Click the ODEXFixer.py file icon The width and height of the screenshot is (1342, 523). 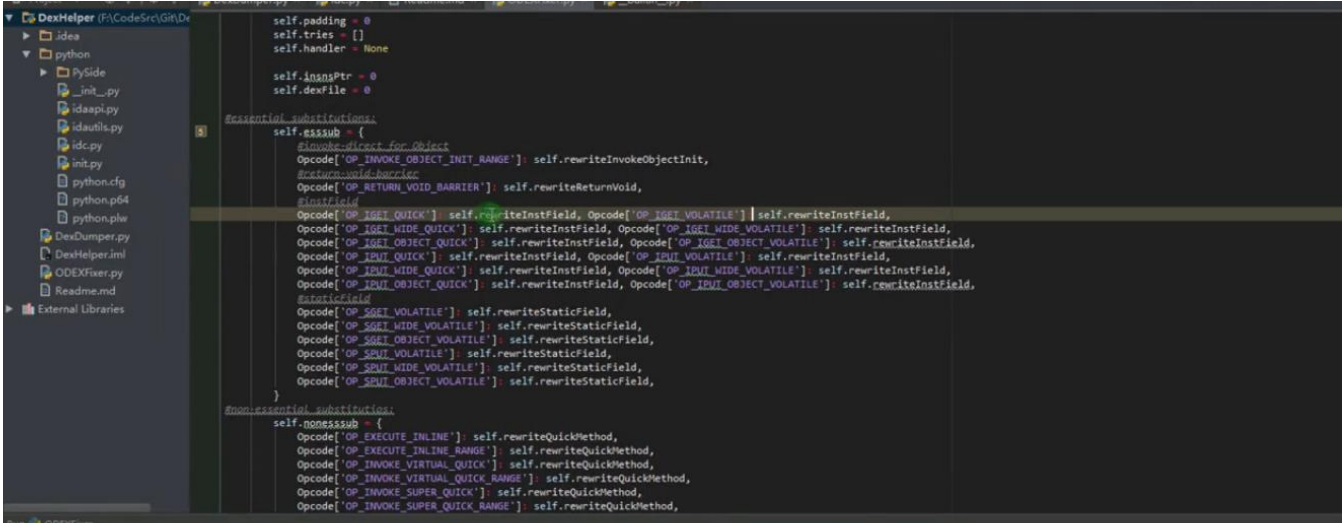coord(45,272)
